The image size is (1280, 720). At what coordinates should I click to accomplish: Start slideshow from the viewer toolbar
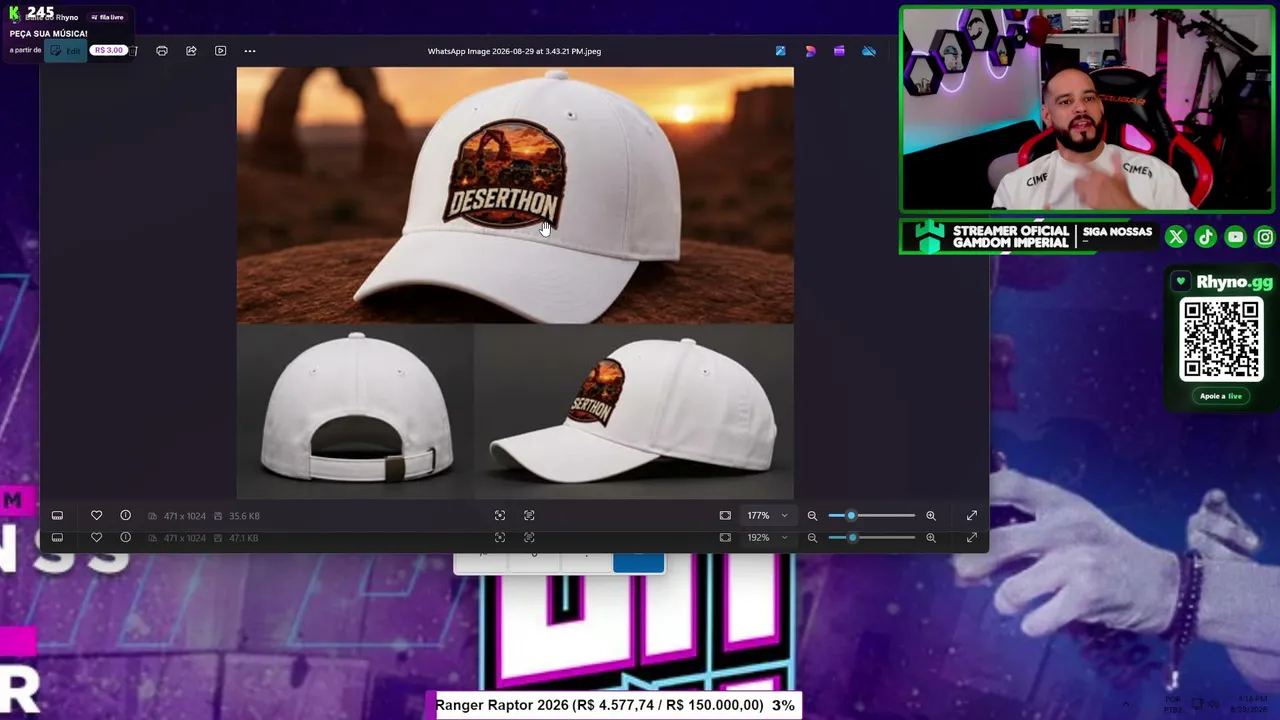point(221,51)
